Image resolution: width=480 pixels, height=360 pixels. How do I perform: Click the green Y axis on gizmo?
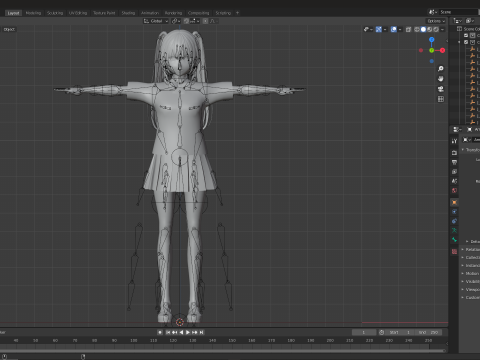click(432, 50)
